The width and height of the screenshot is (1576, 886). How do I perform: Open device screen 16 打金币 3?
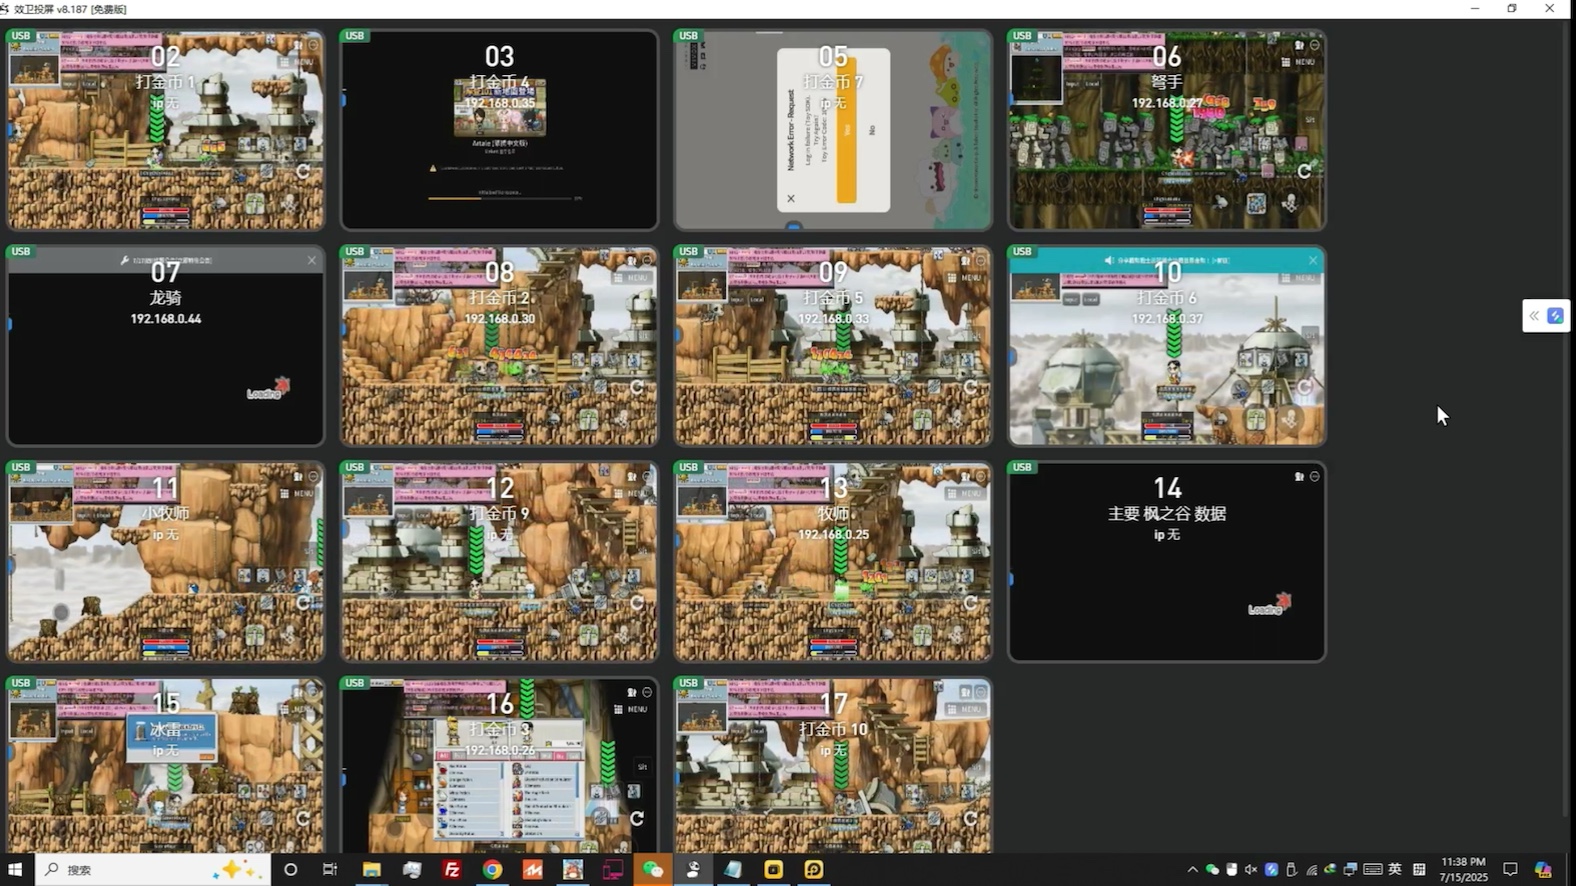point(499,765)
